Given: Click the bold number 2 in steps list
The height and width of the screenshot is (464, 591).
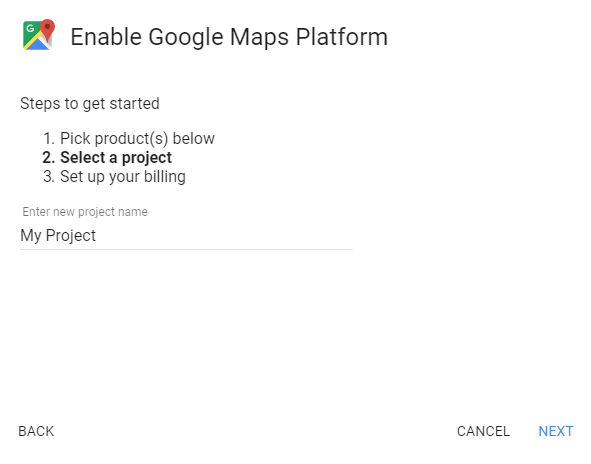Looking at the screenshot, I should coord(49,158).
